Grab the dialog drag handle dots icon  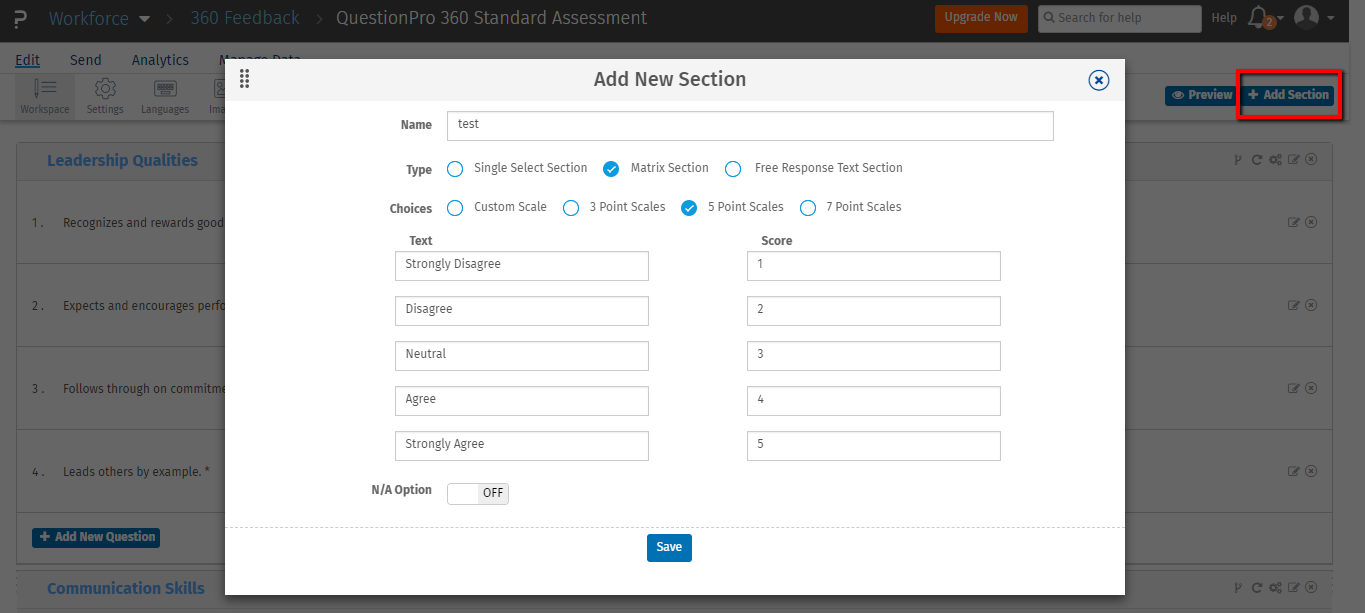point(245,79)
